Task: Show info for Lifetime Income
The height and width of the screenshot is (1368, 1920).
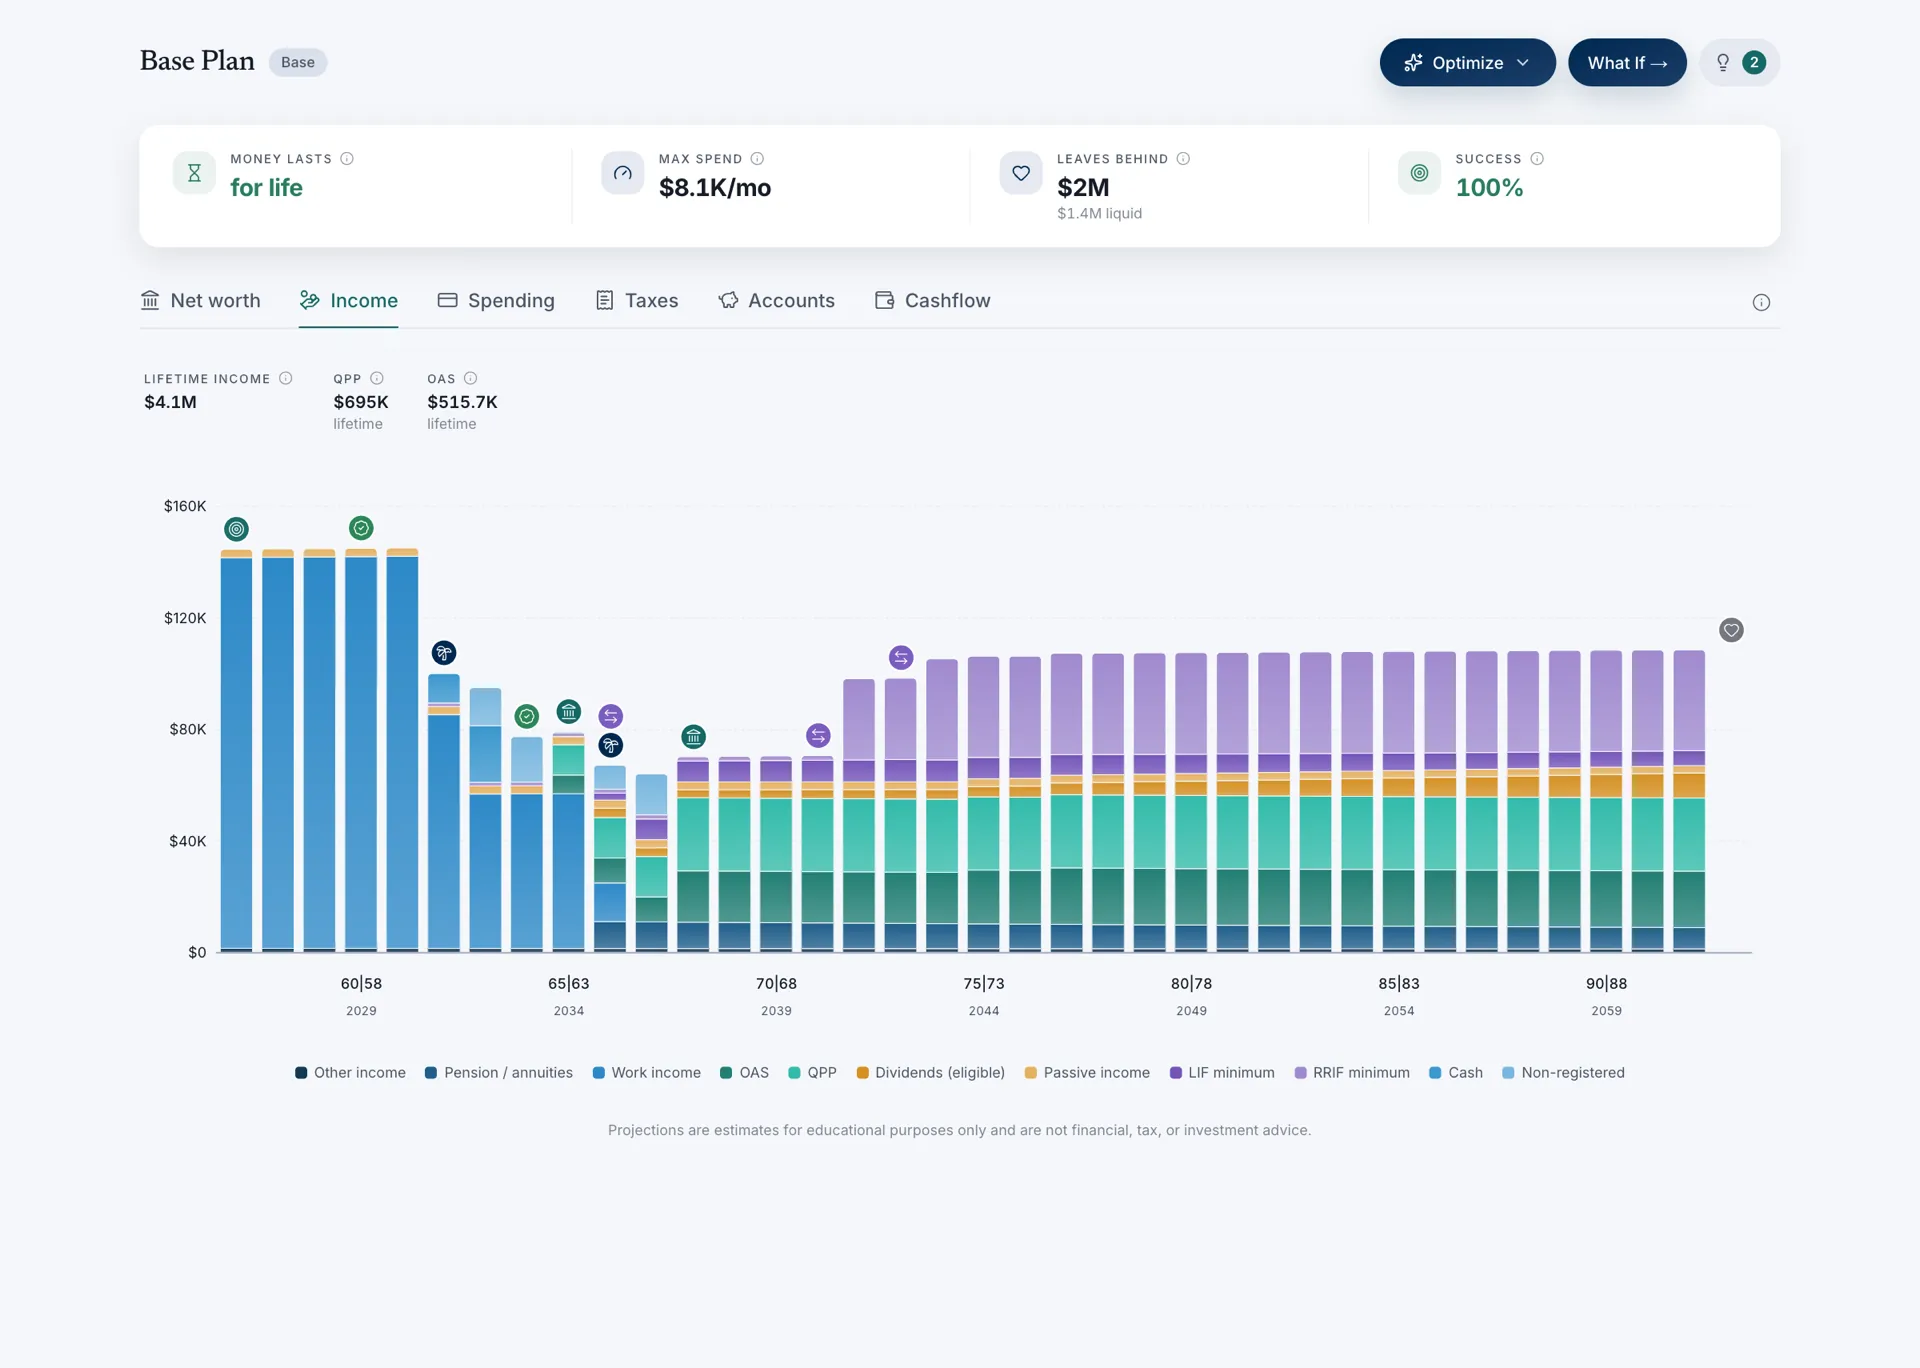Action: [286, 378]
